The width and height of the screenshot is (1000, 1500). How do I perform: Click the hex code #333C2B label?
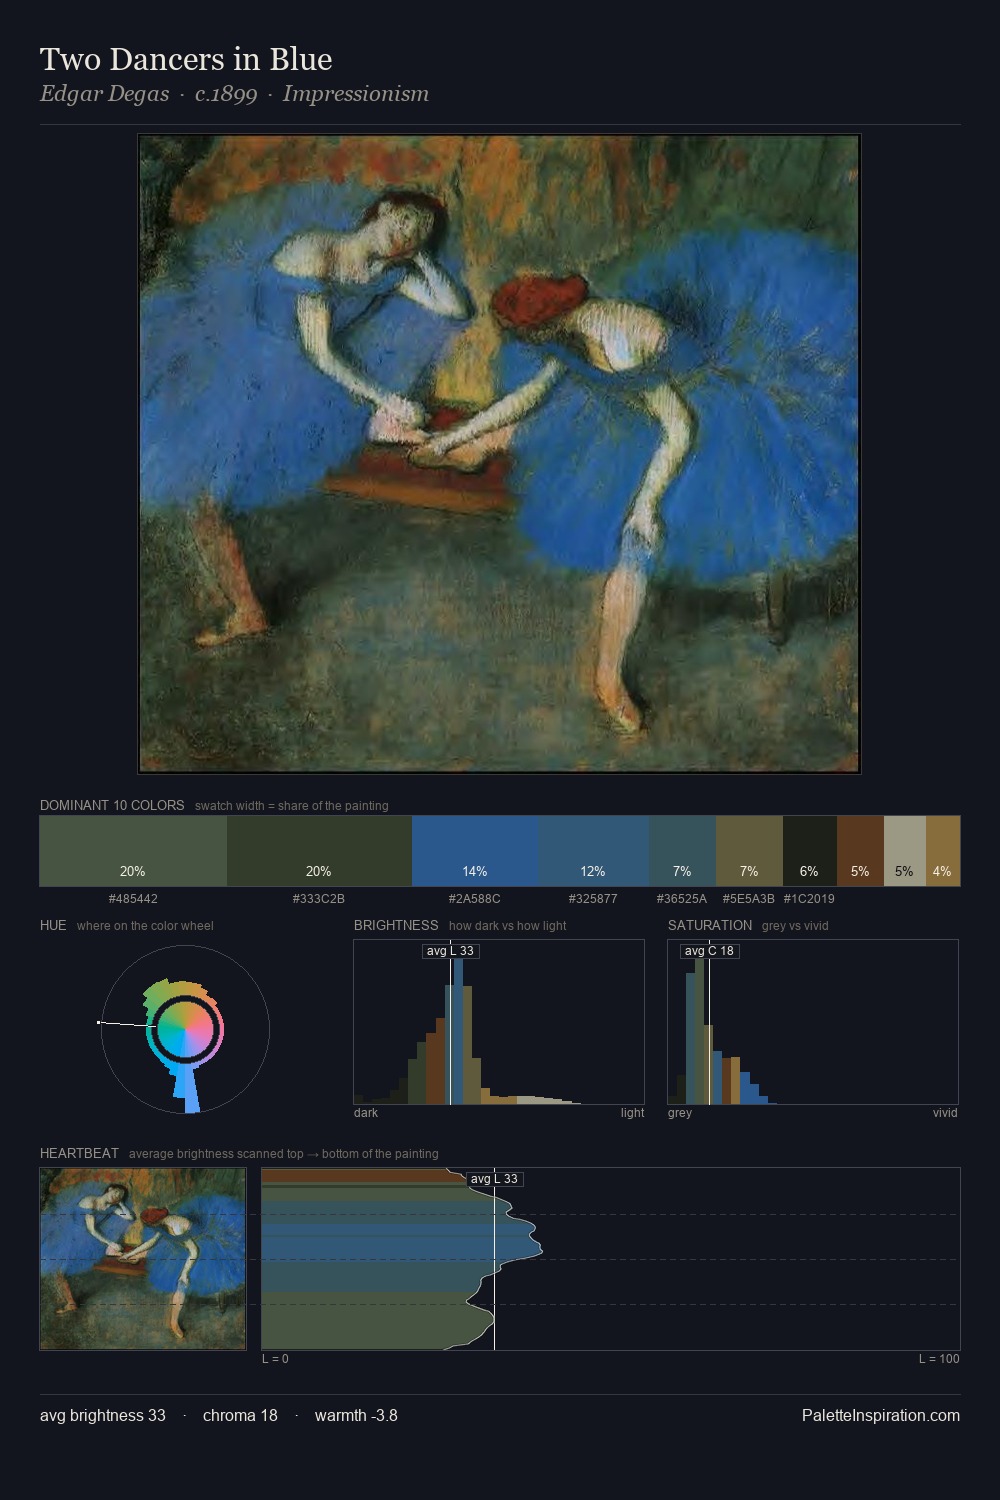[x=319, y=899]
